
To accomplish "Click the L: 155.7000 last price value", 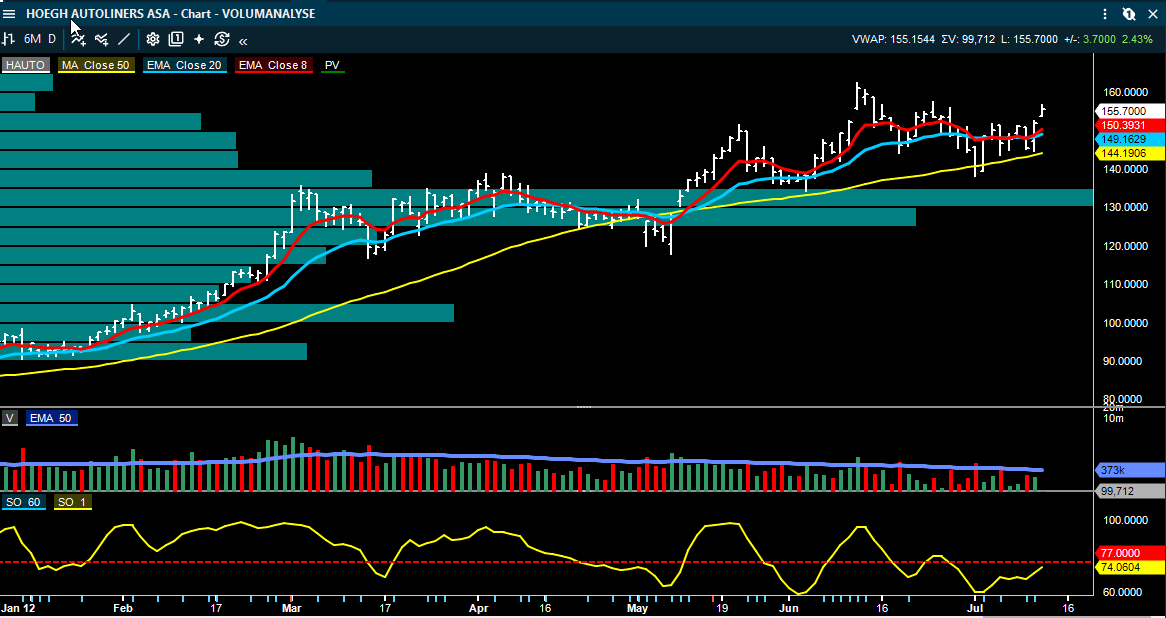I will coord(1030,39).
